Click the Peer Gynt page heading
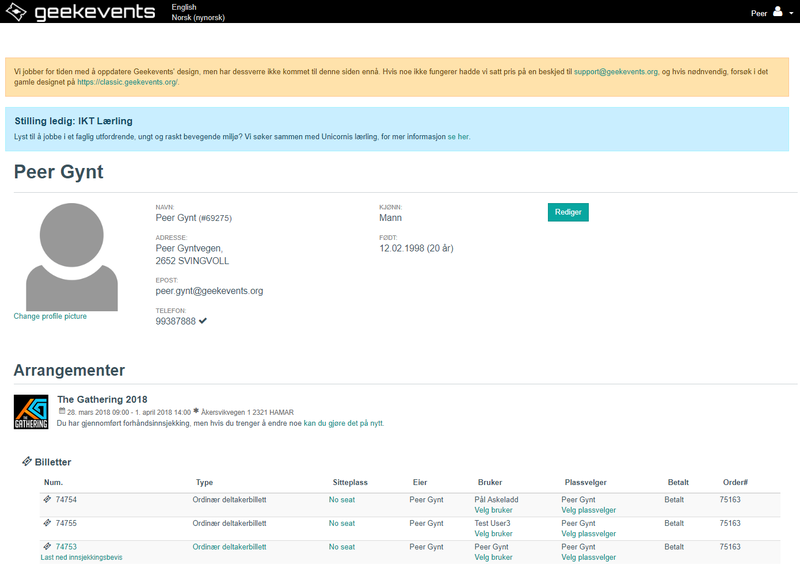This screenshot has height=588, width=800. (59, 172)
